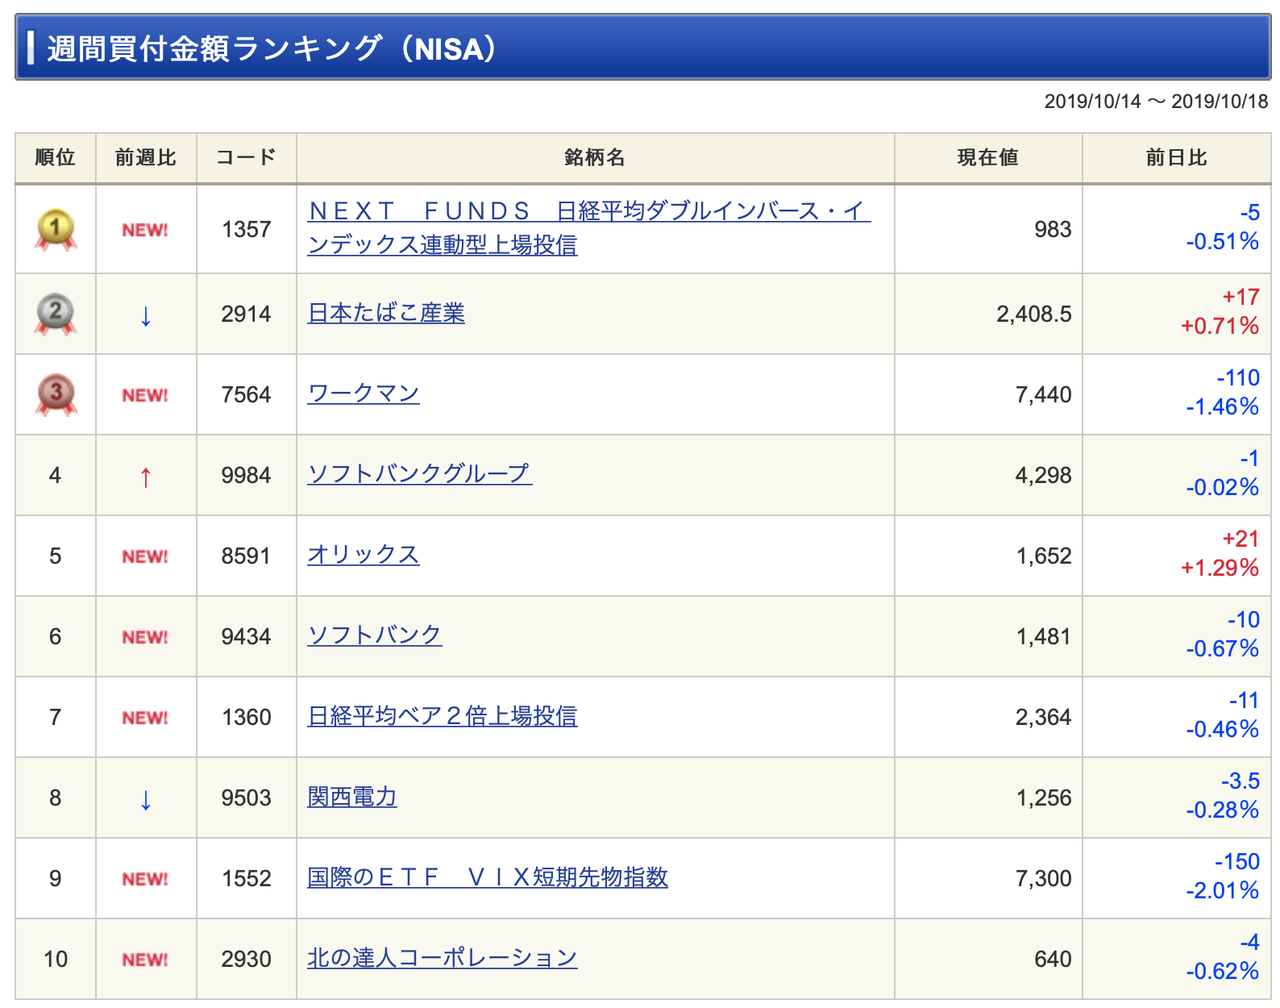Viewport: 1280px width, 1008px height.
Task: Click the 週間買付金額ランキング（NISA） title
Action: point(272,48)
